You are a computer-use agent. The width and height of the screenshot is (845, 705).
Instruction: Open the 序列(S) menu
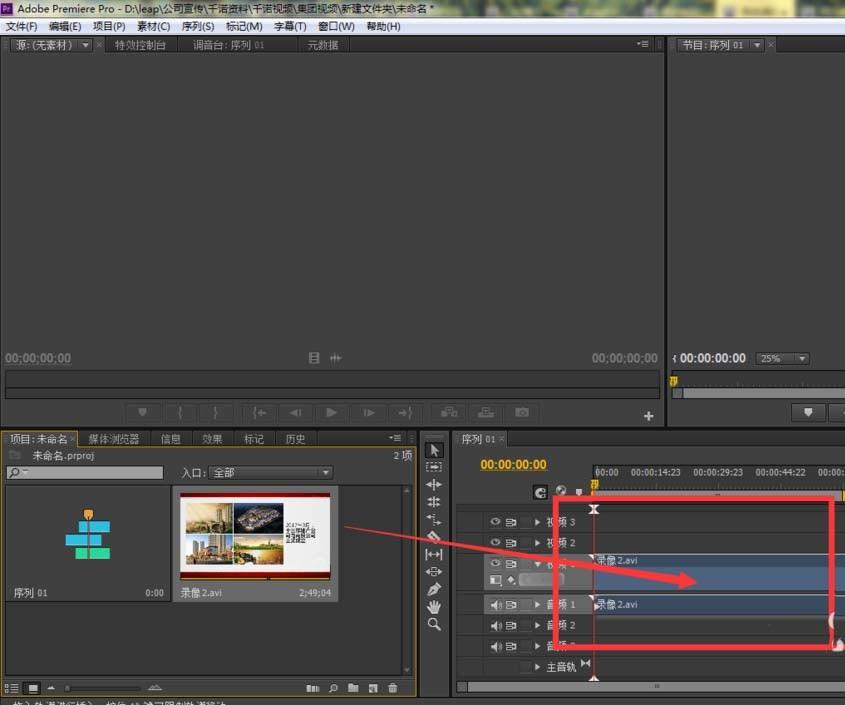tap(199, 26)
